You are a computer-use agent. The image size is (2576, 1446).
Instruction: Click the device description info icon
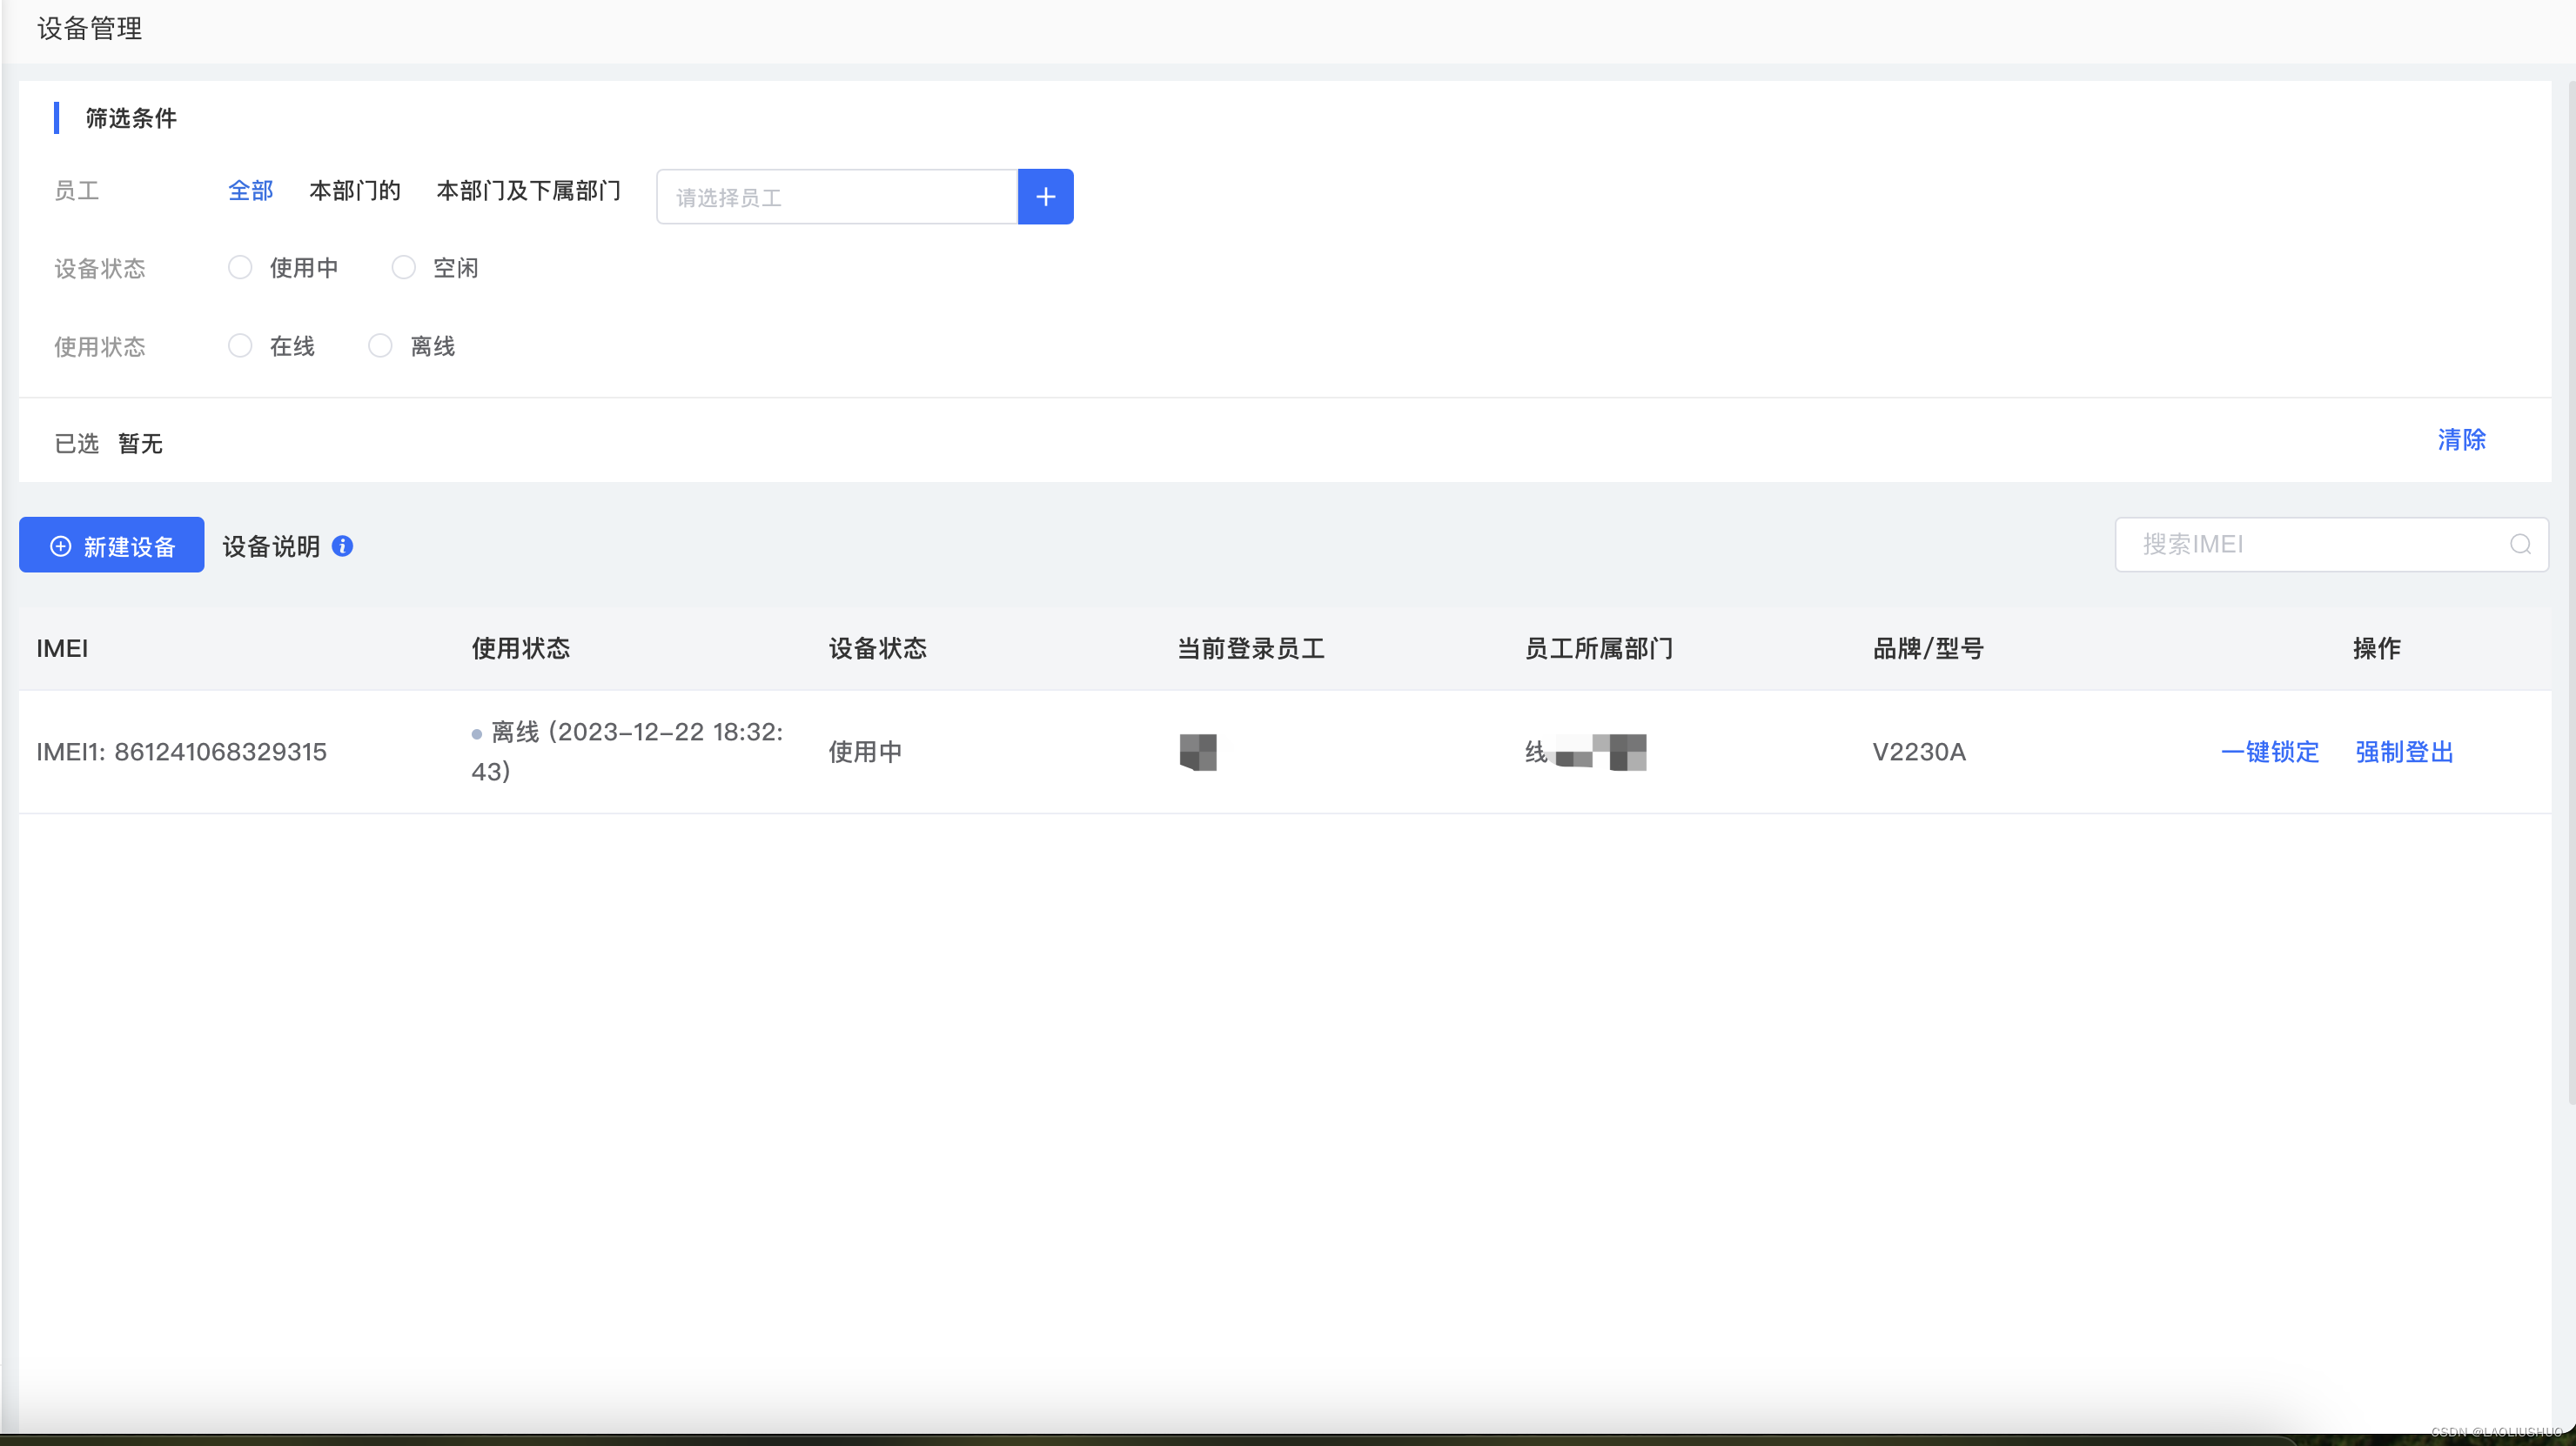(342, 546)
